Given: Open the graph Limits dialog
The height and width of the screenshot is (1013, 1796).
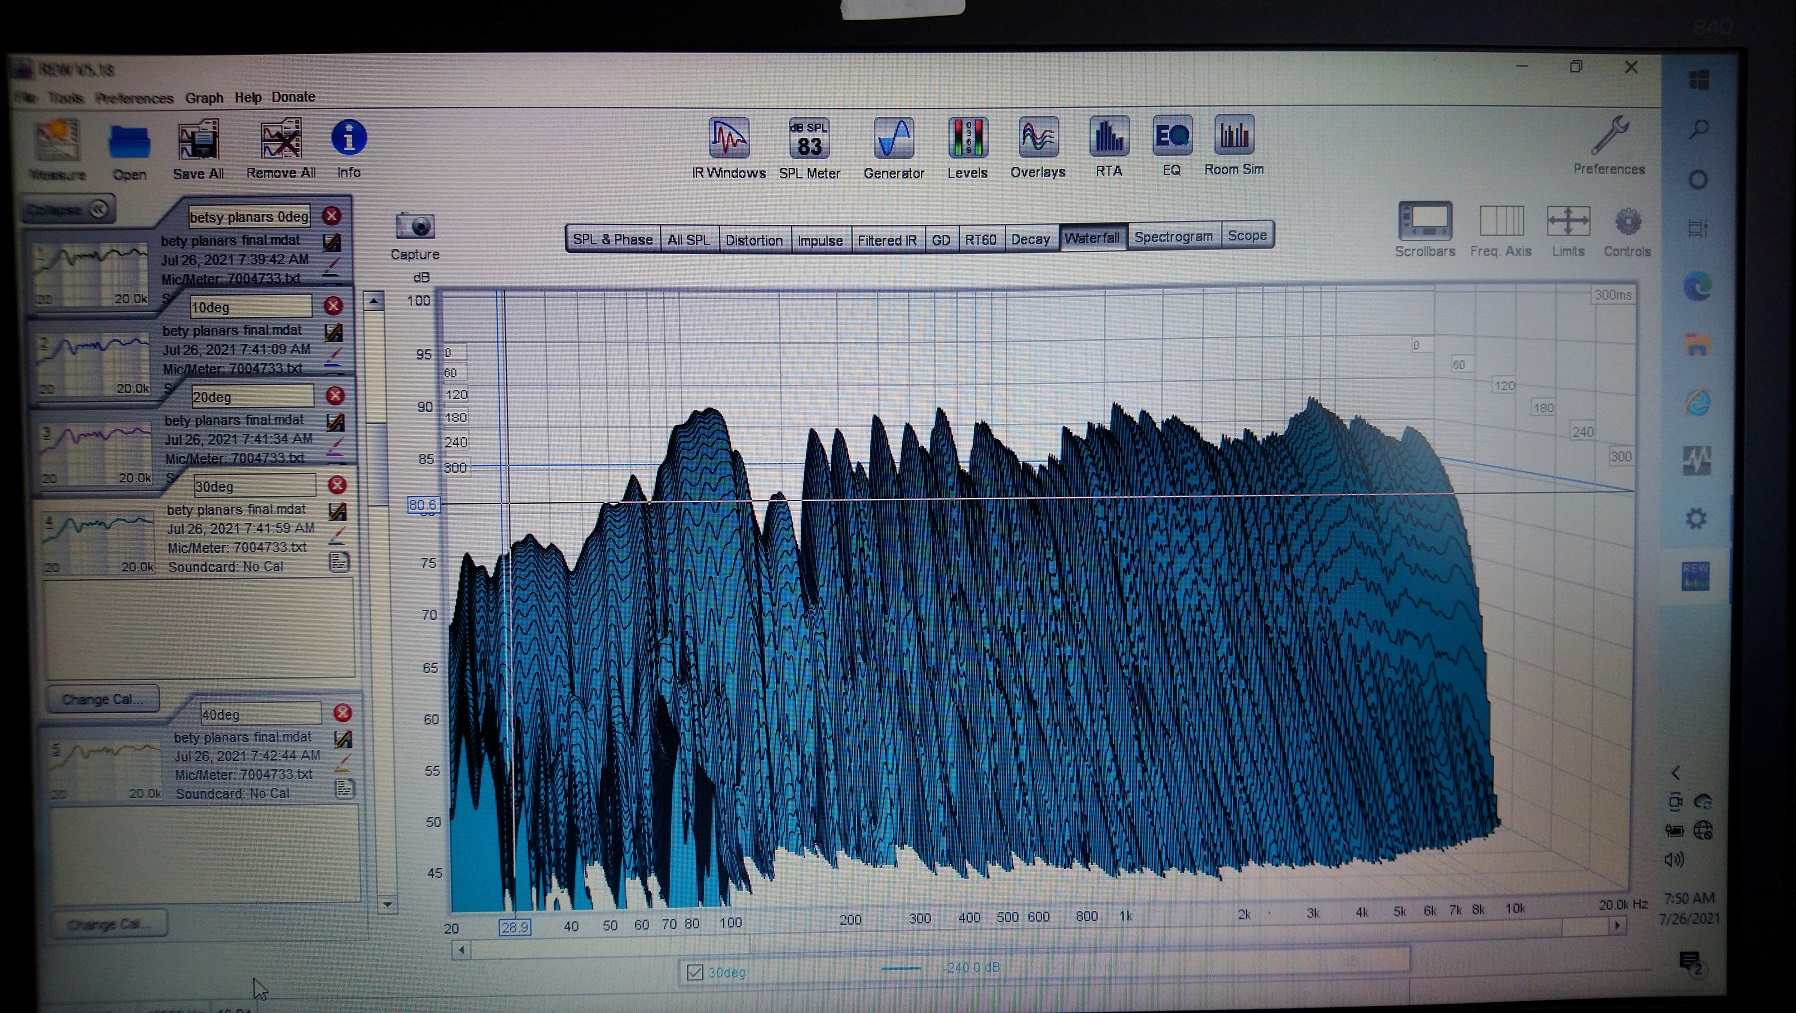Looking at the screenshot, I should coord(1567,230).
